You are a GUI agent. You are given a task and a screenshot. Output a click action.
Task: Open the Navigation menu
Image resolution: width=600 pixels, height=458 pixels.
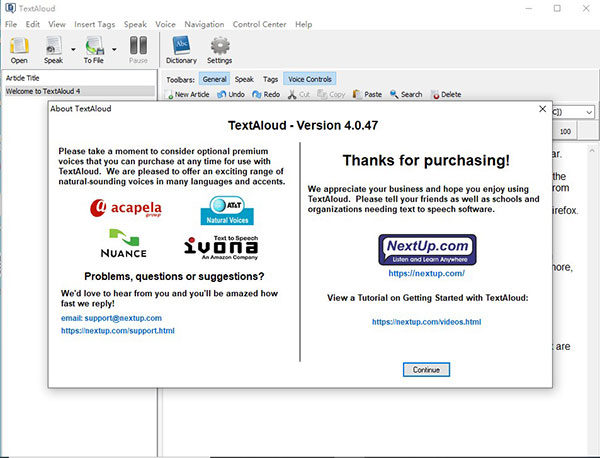pos(204,24)
